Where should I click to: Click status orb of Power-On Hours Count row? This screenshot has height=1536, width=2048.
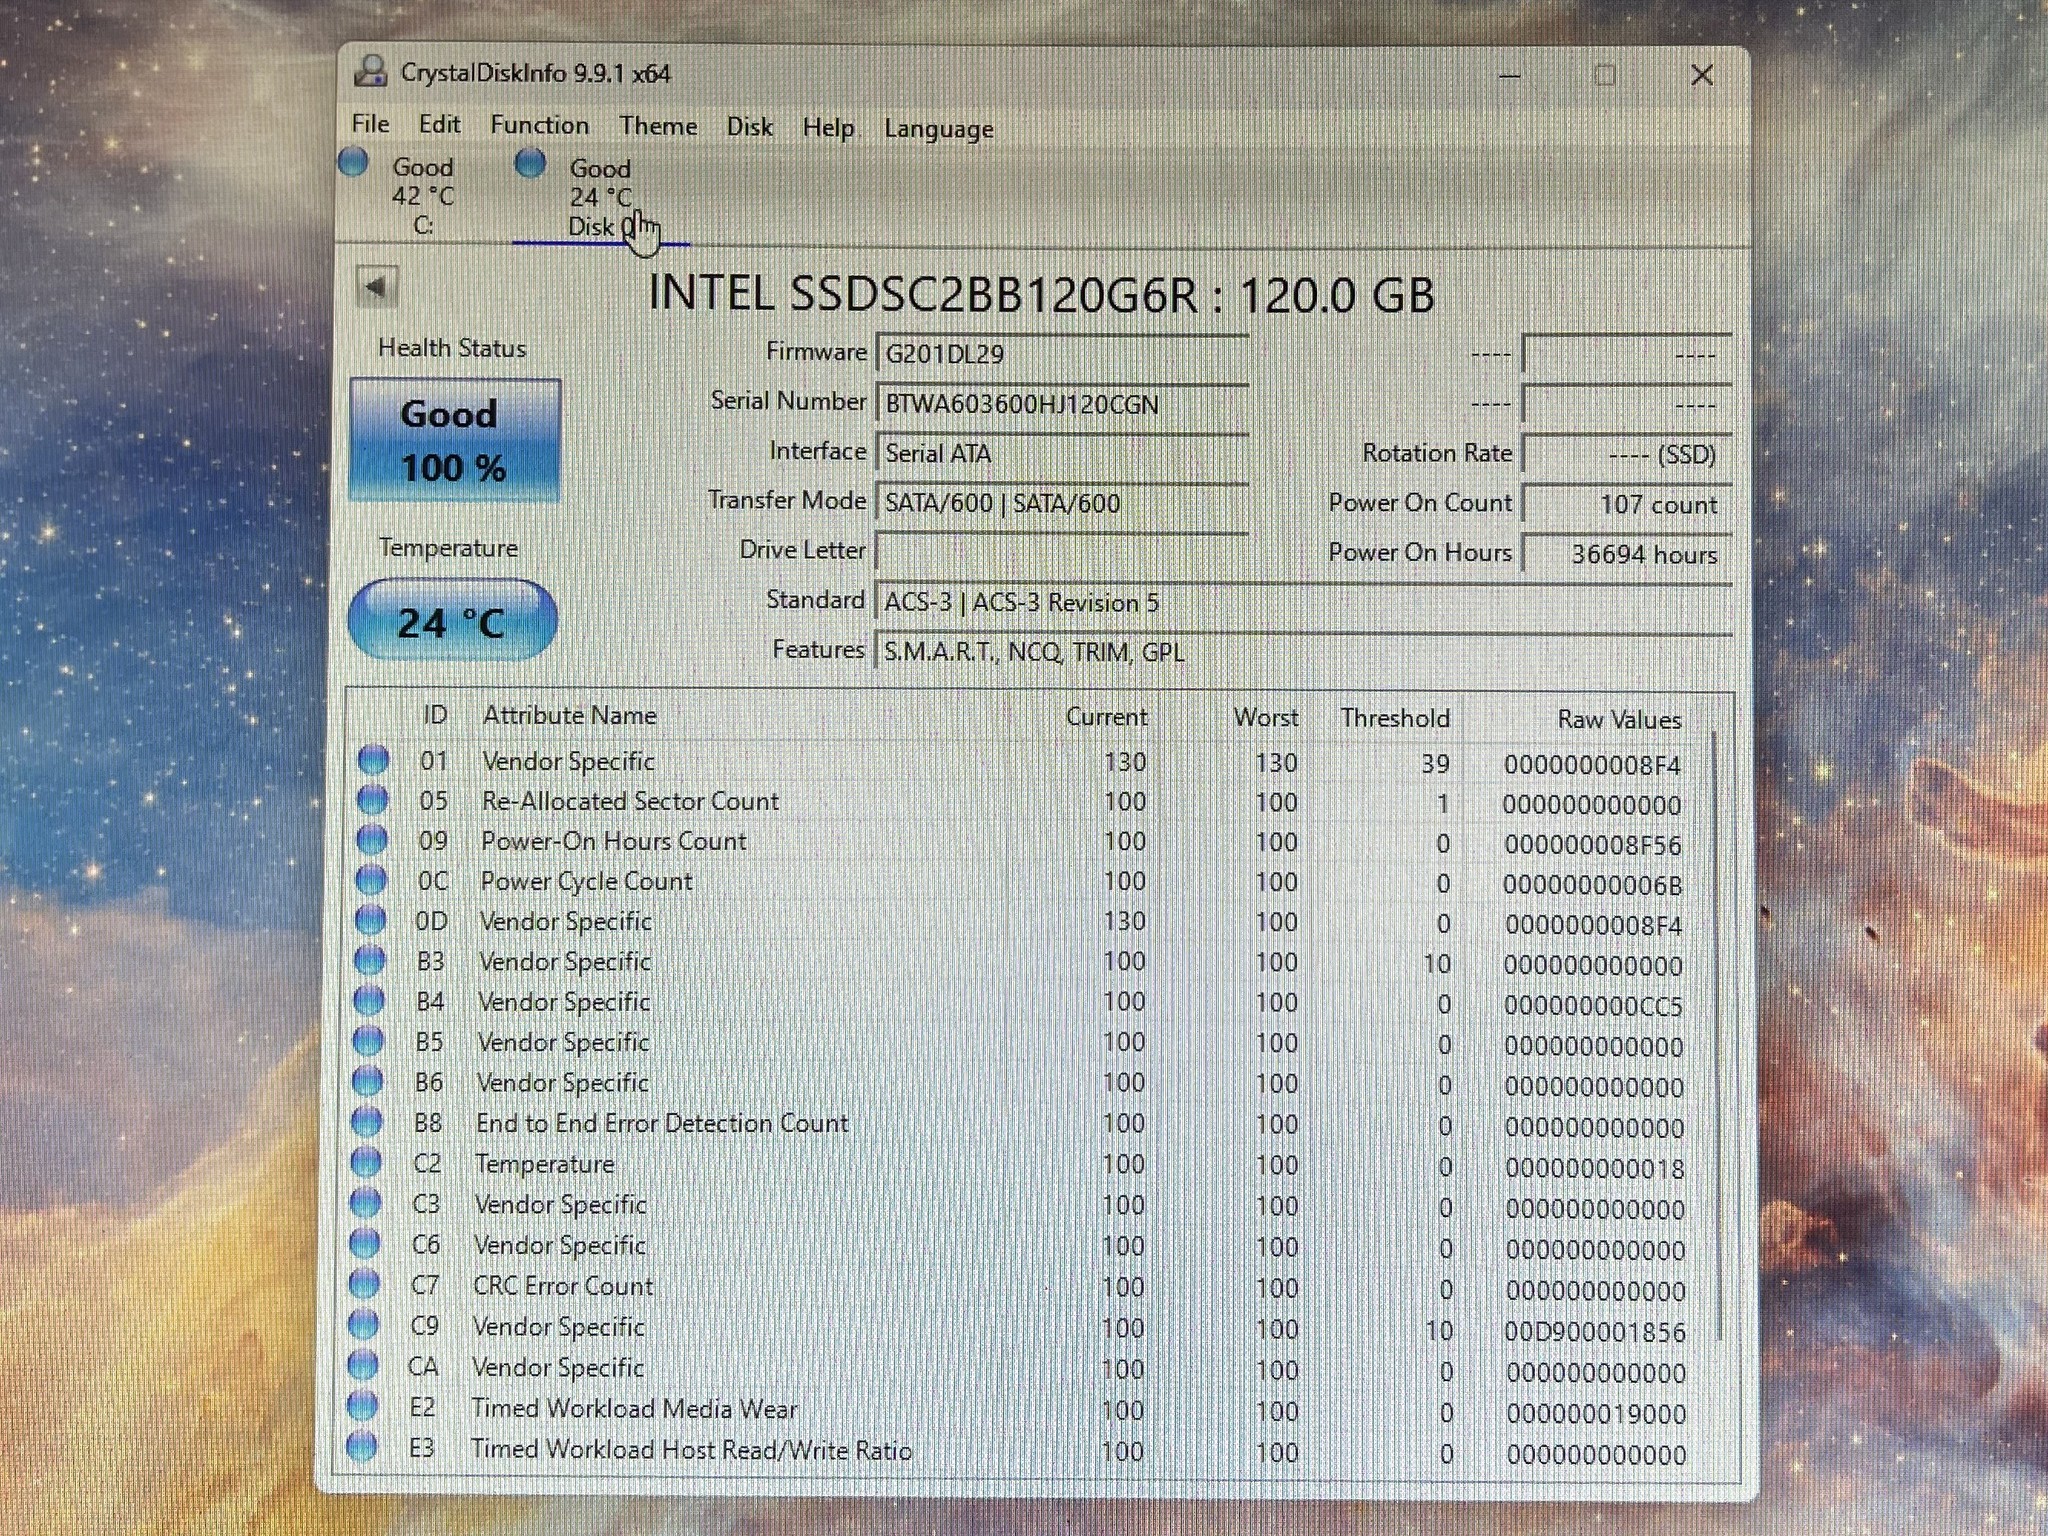click(x=371, y=840)
